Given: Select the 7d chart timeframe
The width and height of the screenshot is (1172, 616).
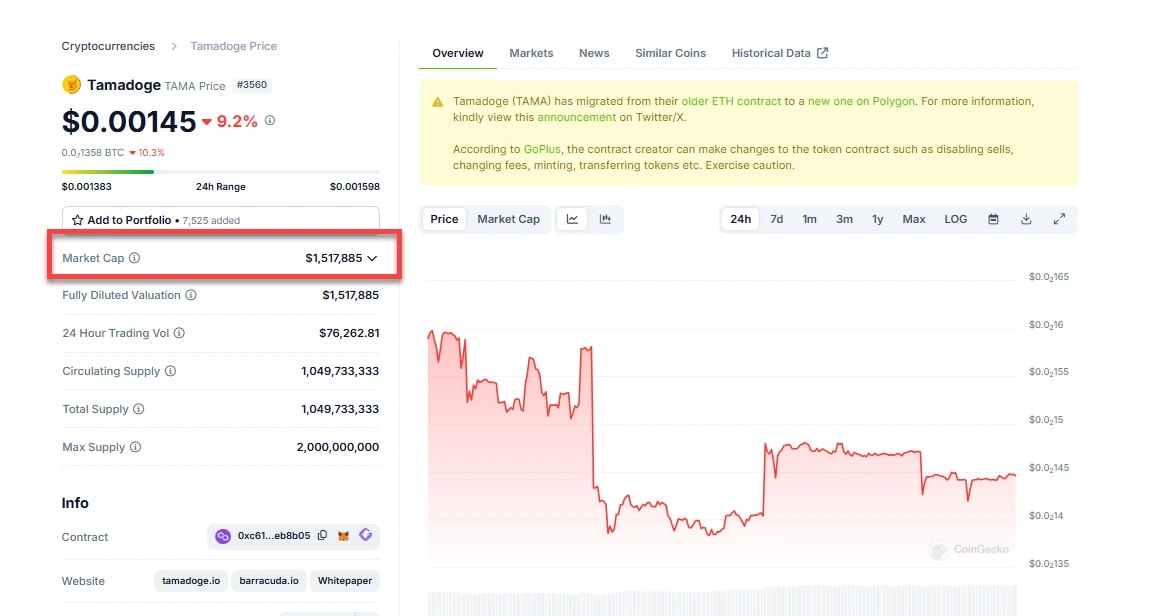Looking at the screenshot, I should pyautogui.click(x=776, y=219).
